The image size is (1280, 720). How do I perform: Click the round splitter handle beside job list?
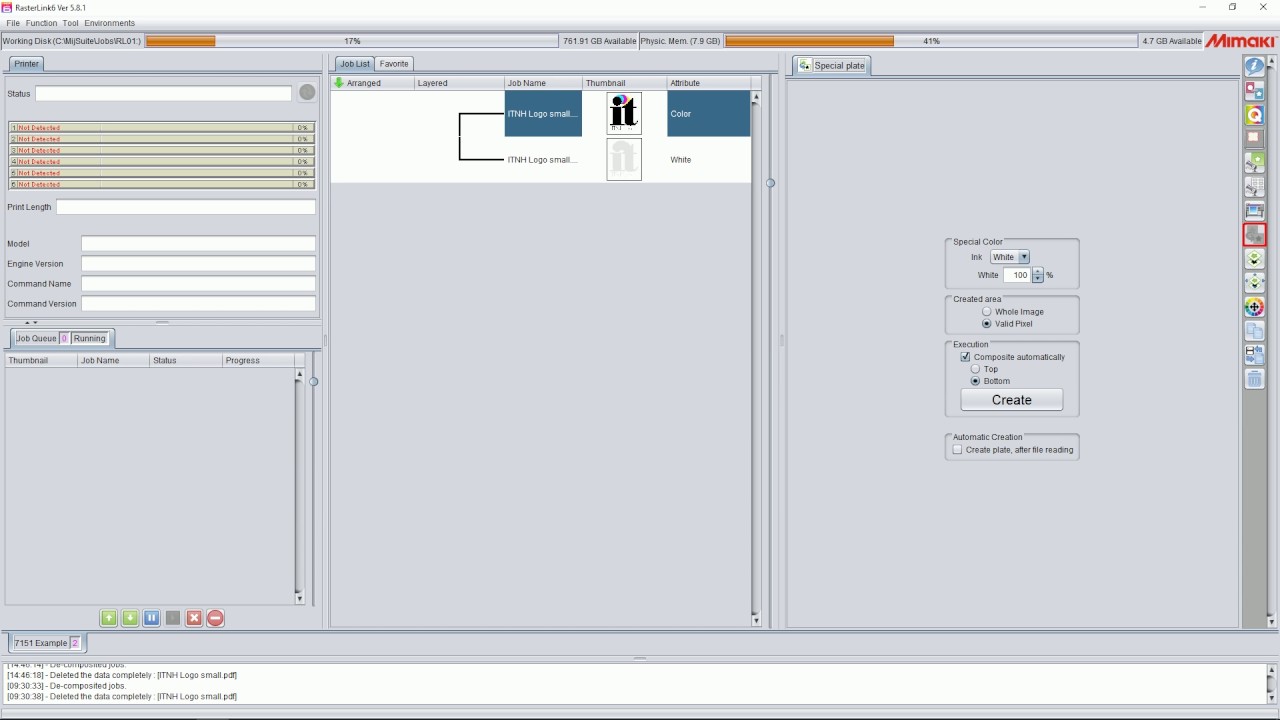point(770,183)
